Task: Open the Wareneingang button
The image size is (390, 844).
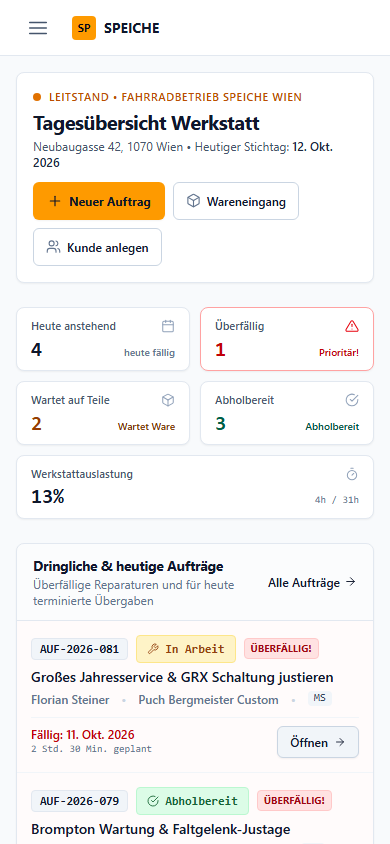Action: [x=236, y=201]
